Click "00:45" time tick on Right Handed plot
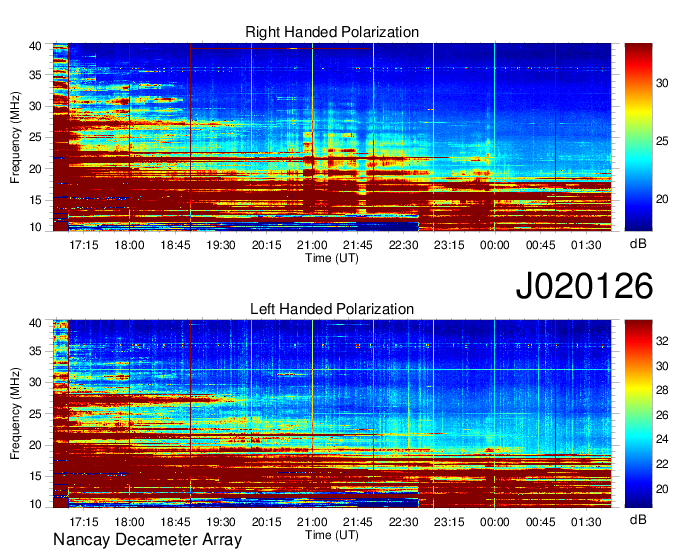680x552 pixels. pyautogui.click(x=540, y=245)
